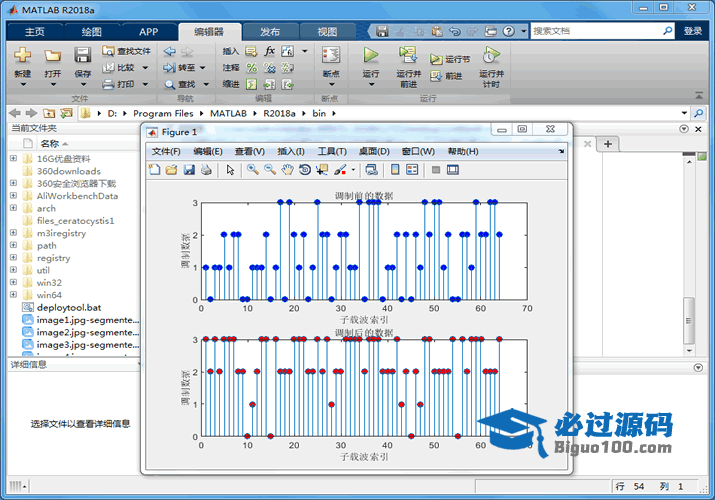
Task: Expand the registry folder
Action: [13, 257]
